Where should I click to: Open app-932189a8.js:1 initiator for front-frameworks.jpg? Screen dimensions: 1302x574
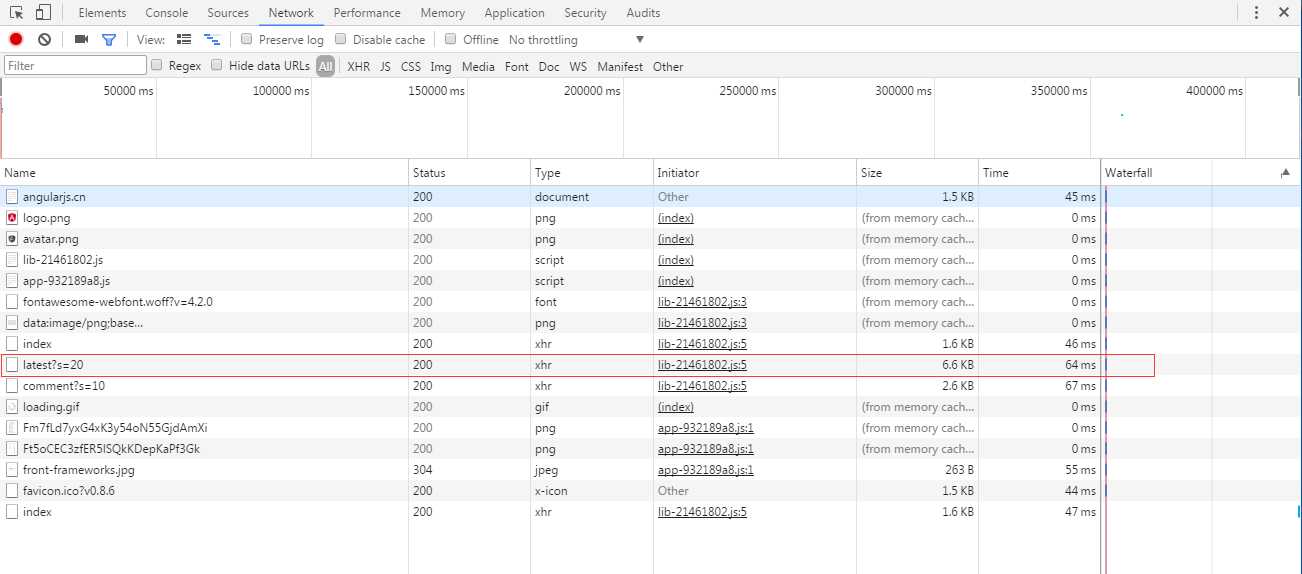tap(706, 470)
